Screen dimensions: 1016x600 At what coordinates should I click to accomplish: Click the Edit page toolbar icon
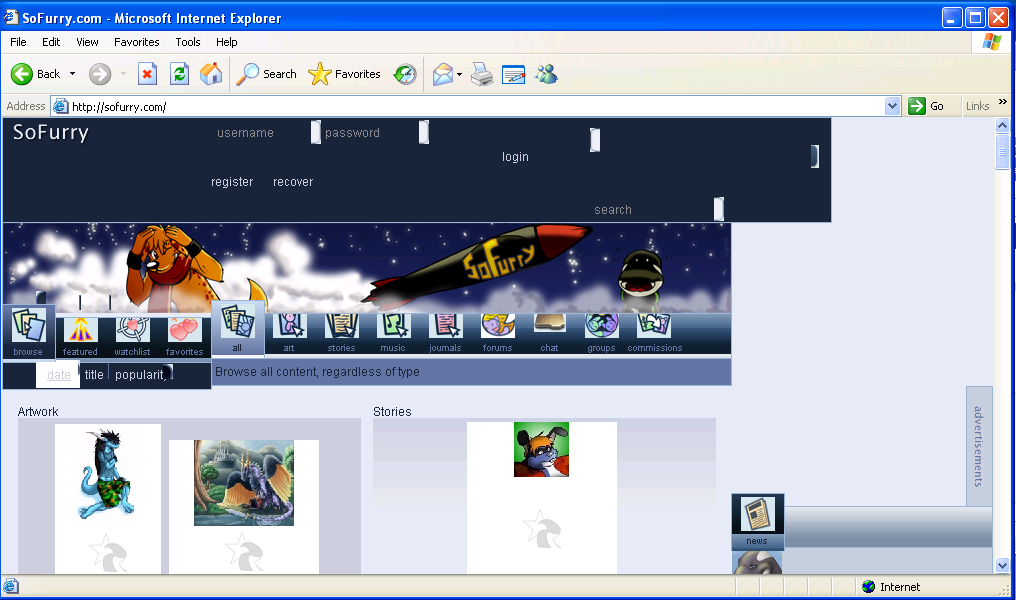(x=514, y=74)
